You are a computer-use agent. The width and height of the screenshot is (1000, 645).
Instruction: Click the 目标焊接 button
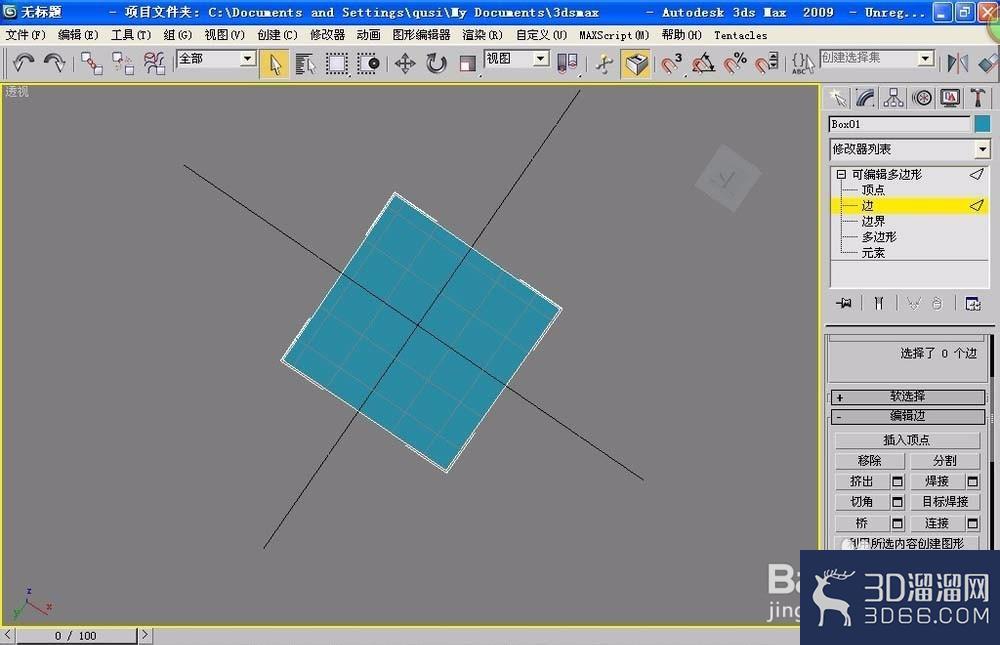(x=945, y=502)
